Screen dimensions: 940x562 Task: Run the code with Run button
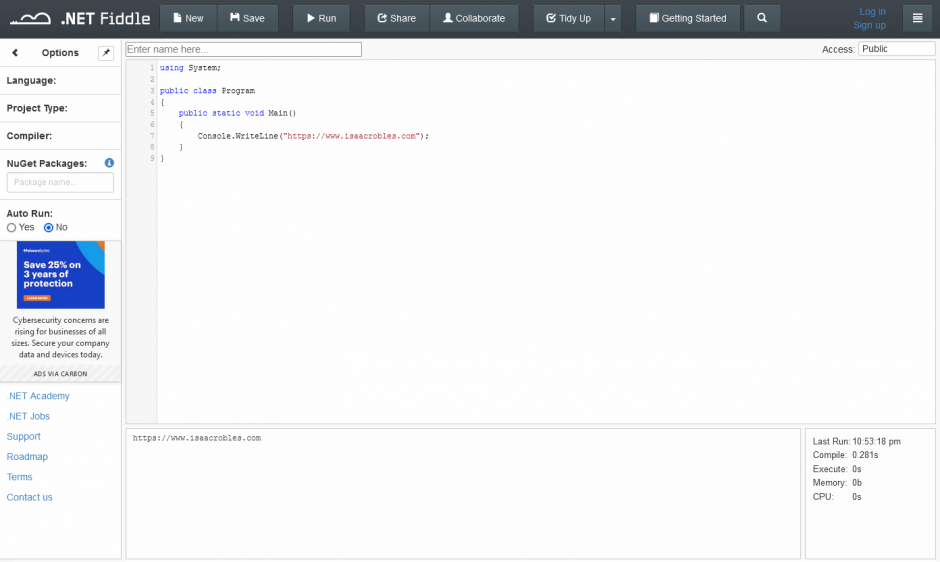coord(321,18)
